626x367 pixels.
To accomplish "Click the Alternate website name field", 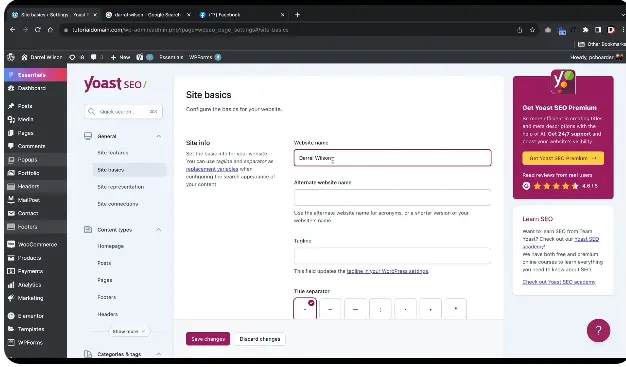I will tap(392, 197).
